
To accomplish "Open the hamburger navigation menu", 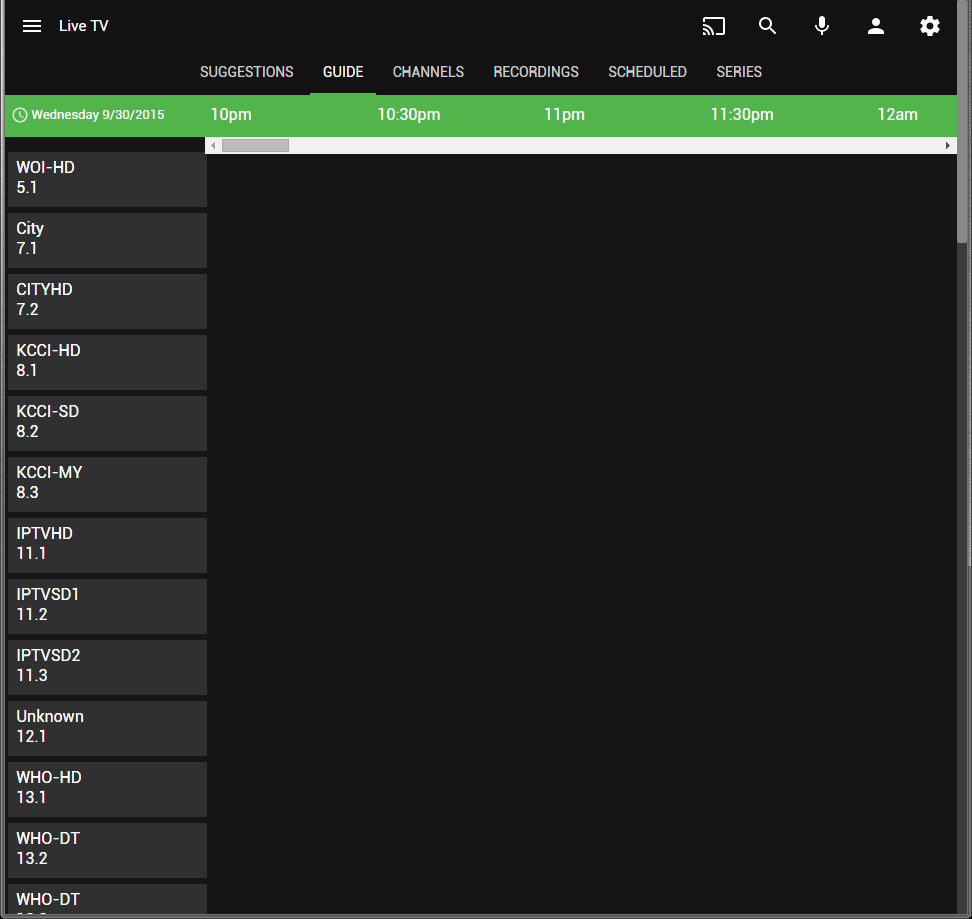I will (x=32, y=26).
